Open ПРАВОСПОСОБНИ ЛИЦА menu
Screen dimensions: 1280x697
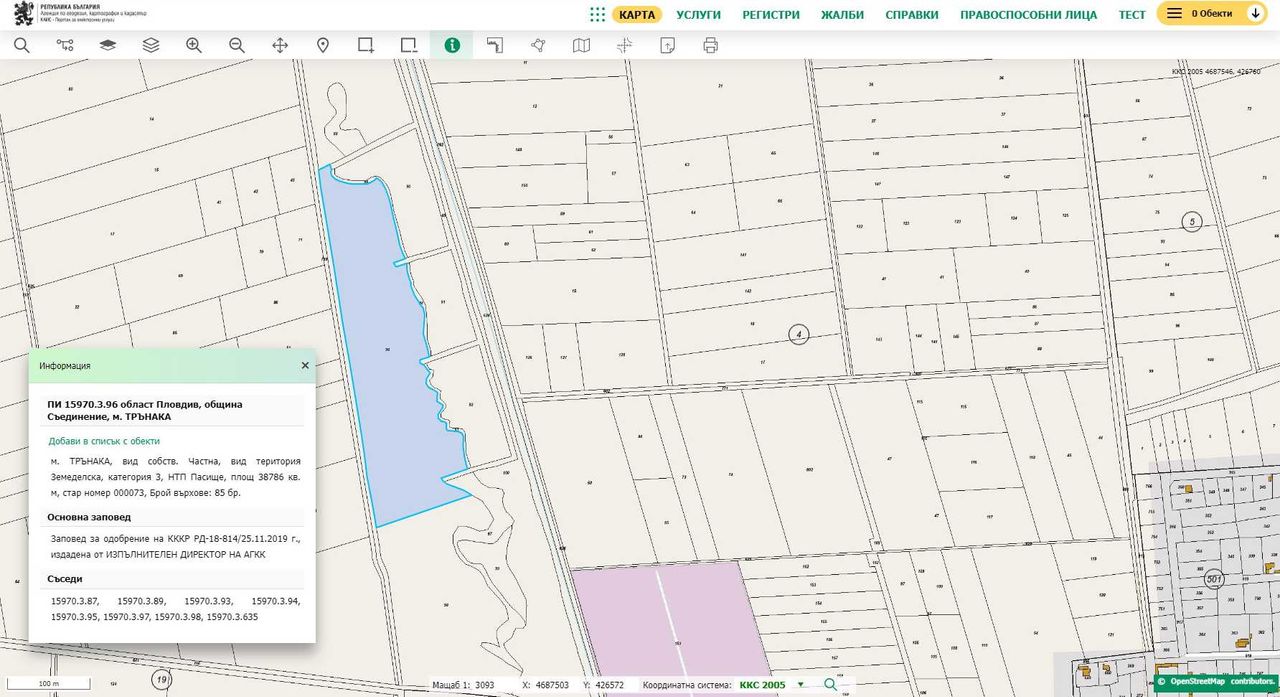tap(1028, 14)
